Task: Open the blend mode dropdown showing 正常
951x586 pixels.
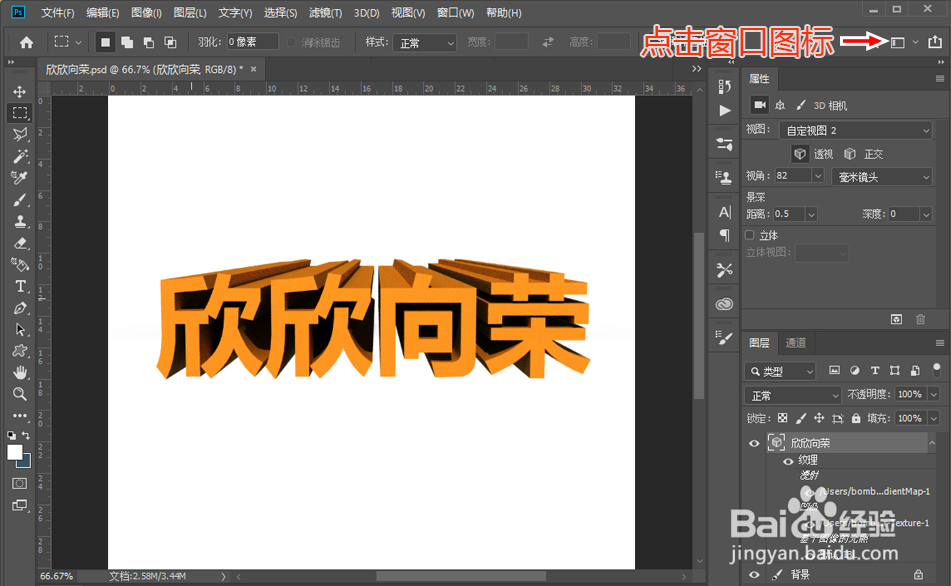Action: coord(791,394)
